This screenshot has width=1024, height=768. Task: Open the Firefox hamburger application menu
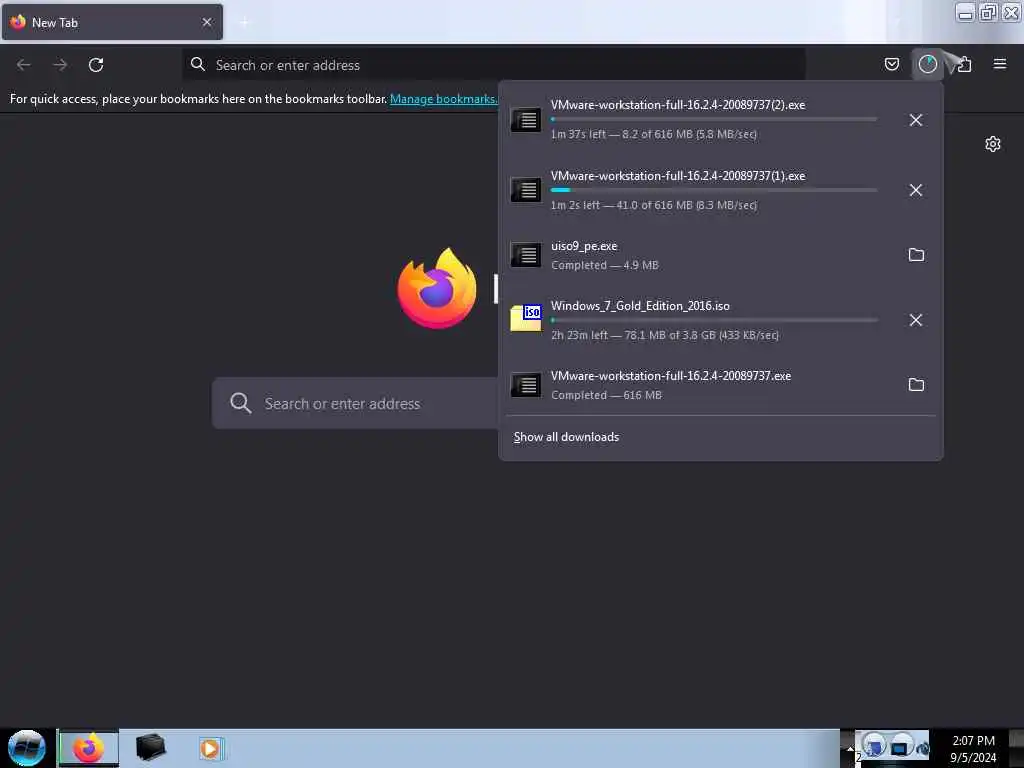(999, 64)
